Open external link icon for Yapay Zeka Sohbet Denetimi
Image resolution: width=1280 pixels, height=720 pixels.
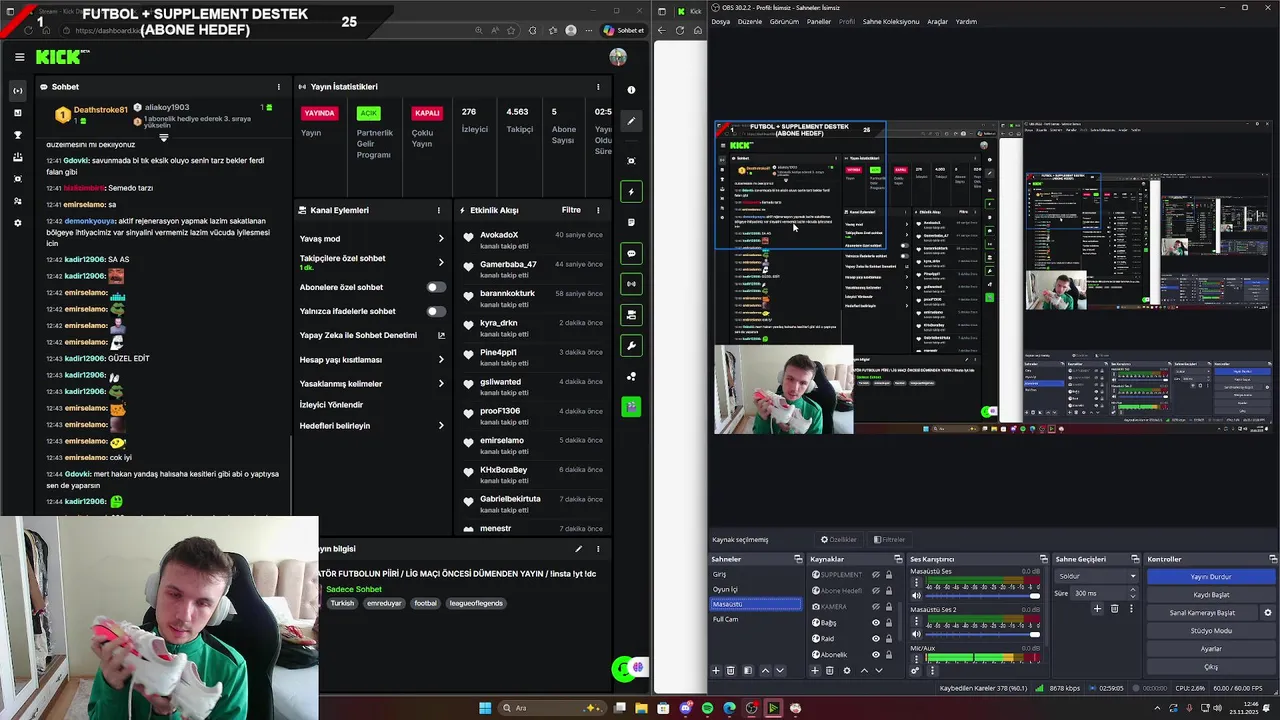coord(441,335)
